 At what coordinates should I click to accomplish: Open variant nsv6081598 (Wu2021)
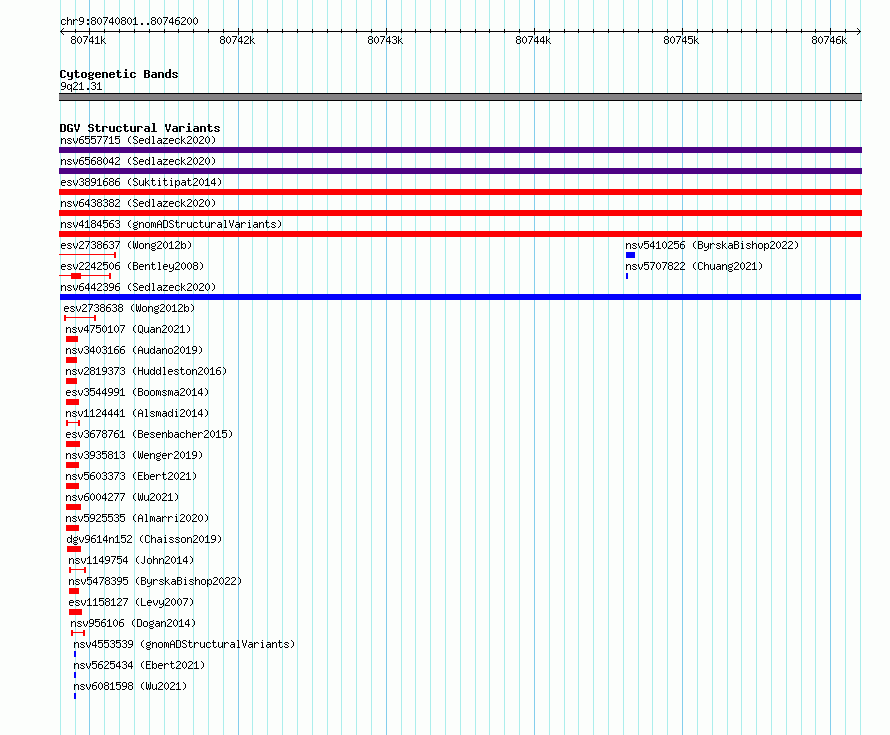(x=130, y=686)
